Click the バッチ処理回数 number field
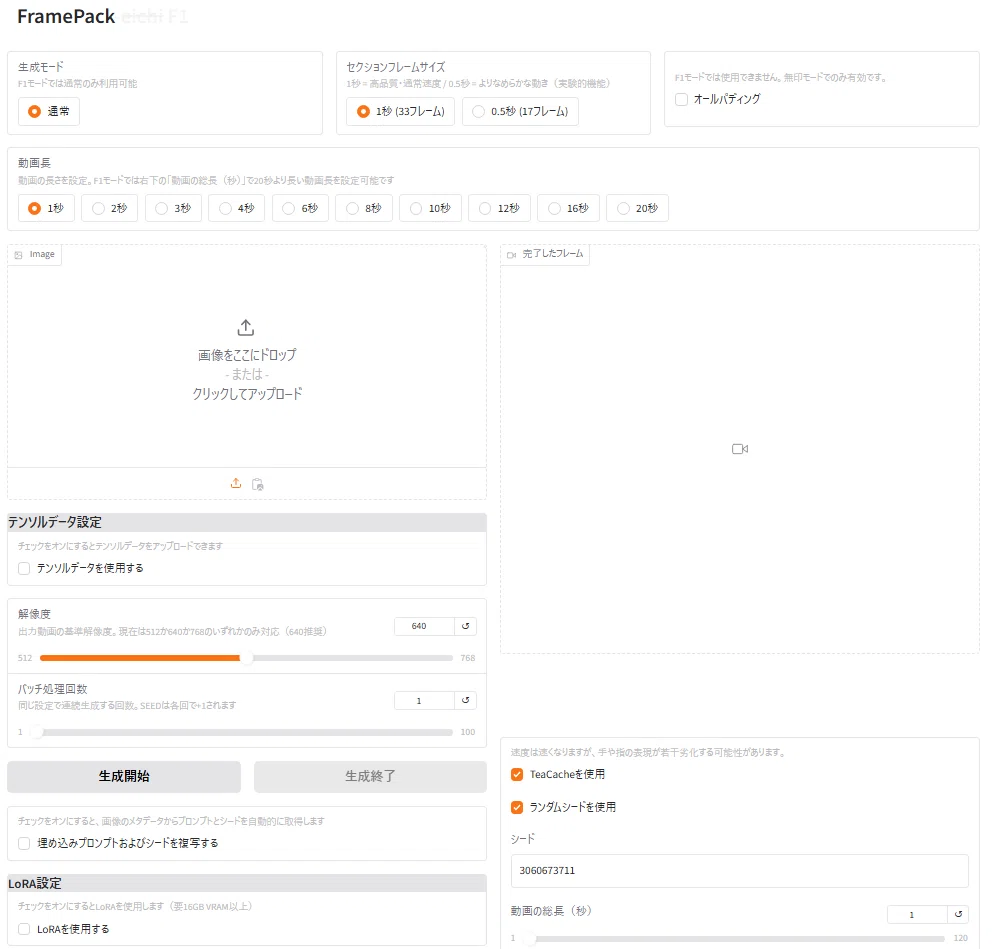 (424, 700)
